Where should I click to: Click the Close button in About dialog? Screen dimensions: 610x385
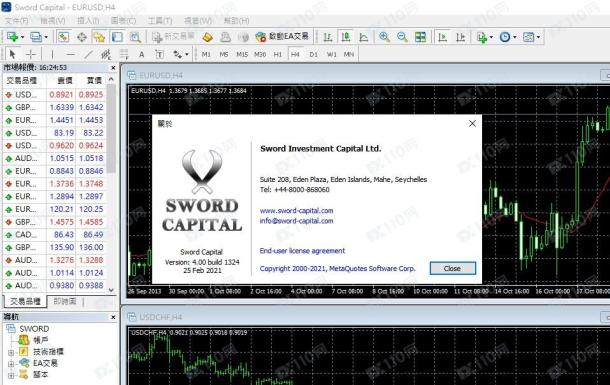click(x=452, y=268)
